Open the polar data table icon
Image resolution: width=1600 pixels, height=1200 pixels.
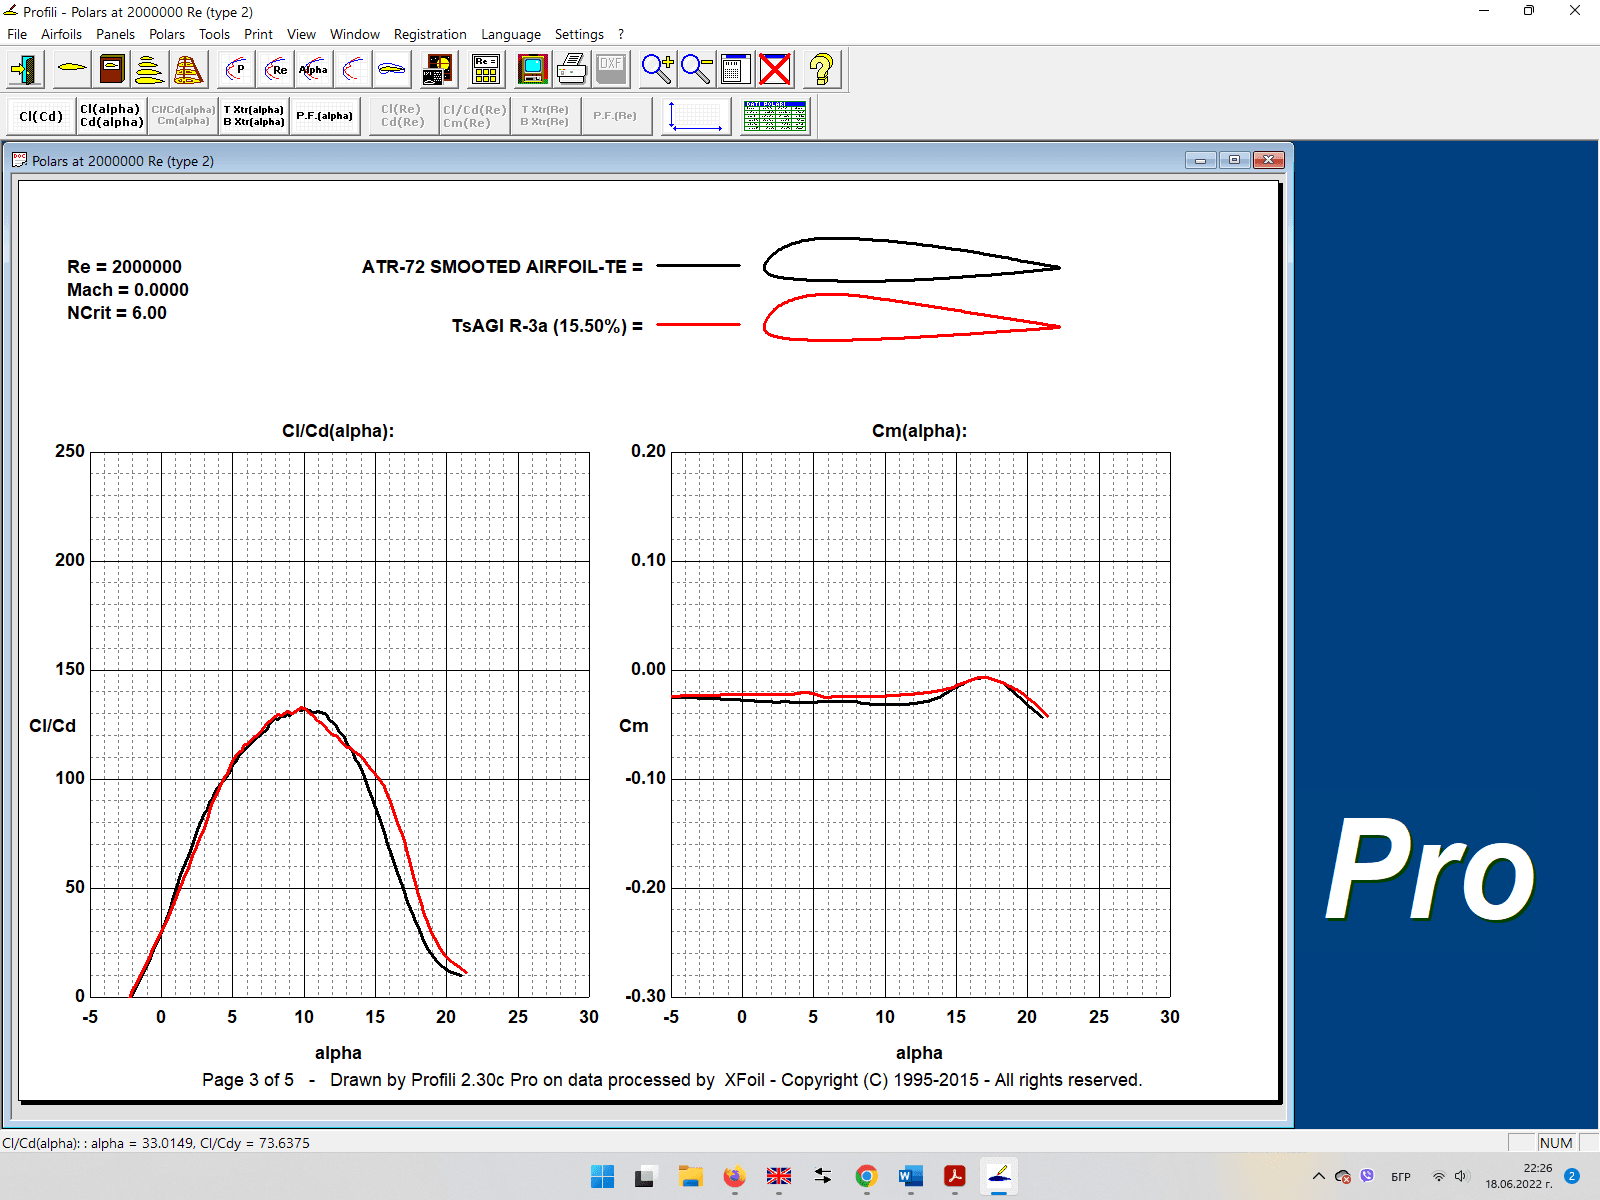click(x=775, y=116)
